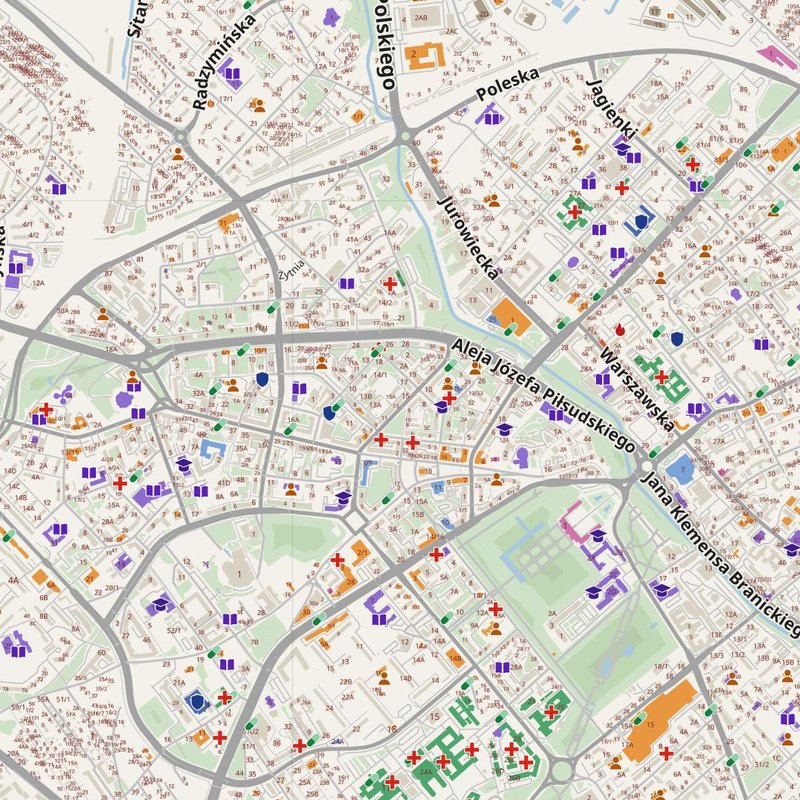The height and width of the screenshot is (800, 800).
Task: Click pharmacy pill at end of Warszawska label
Action: [x=655, y=452]
